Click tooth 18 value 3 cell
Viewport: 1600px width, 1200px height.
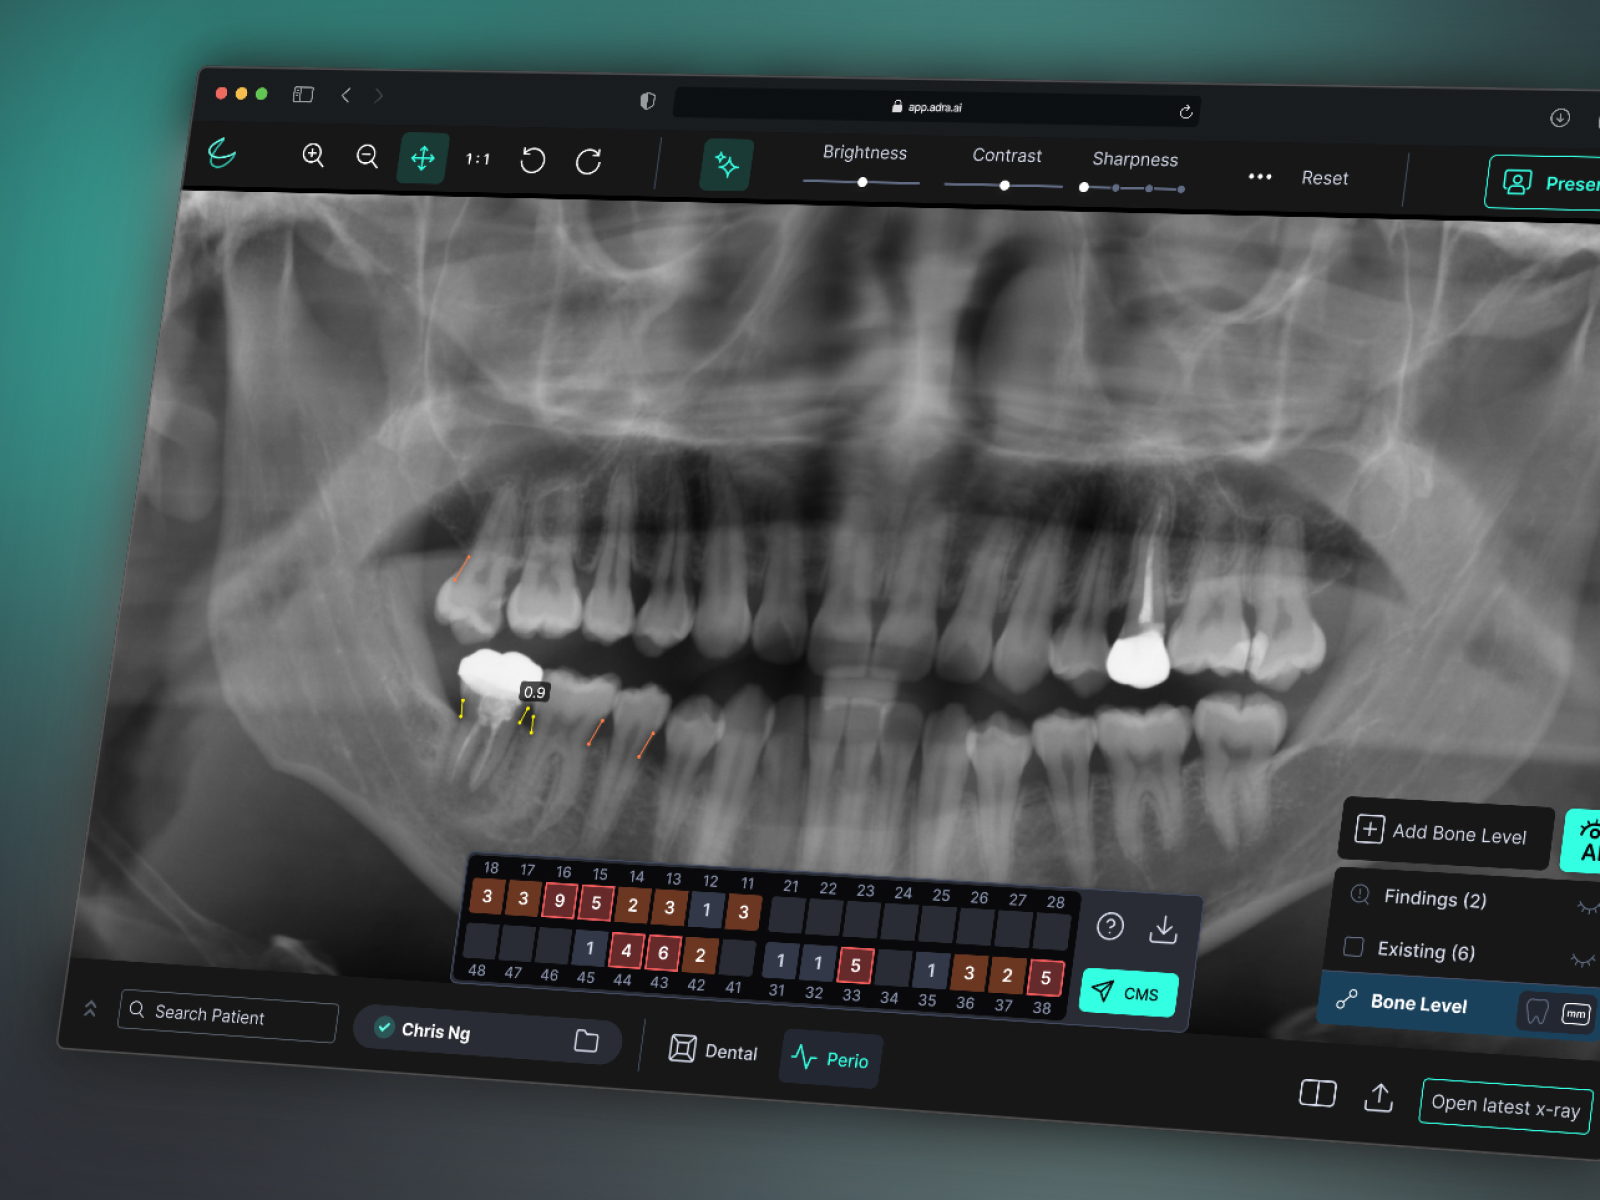487,896
